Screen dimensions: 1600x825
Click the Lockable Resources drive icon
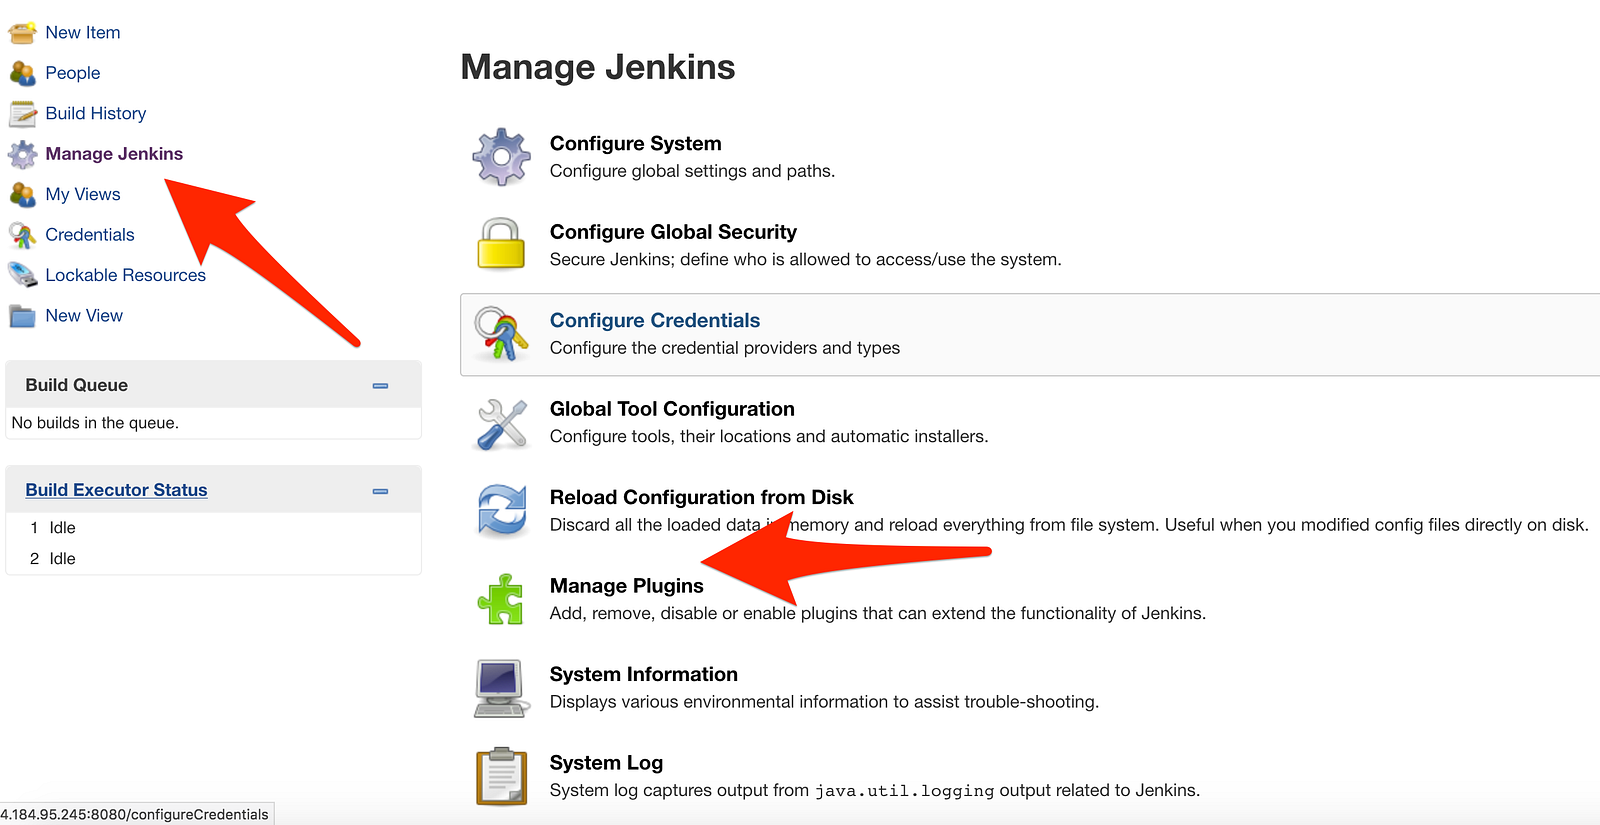[x=22, y=275]
